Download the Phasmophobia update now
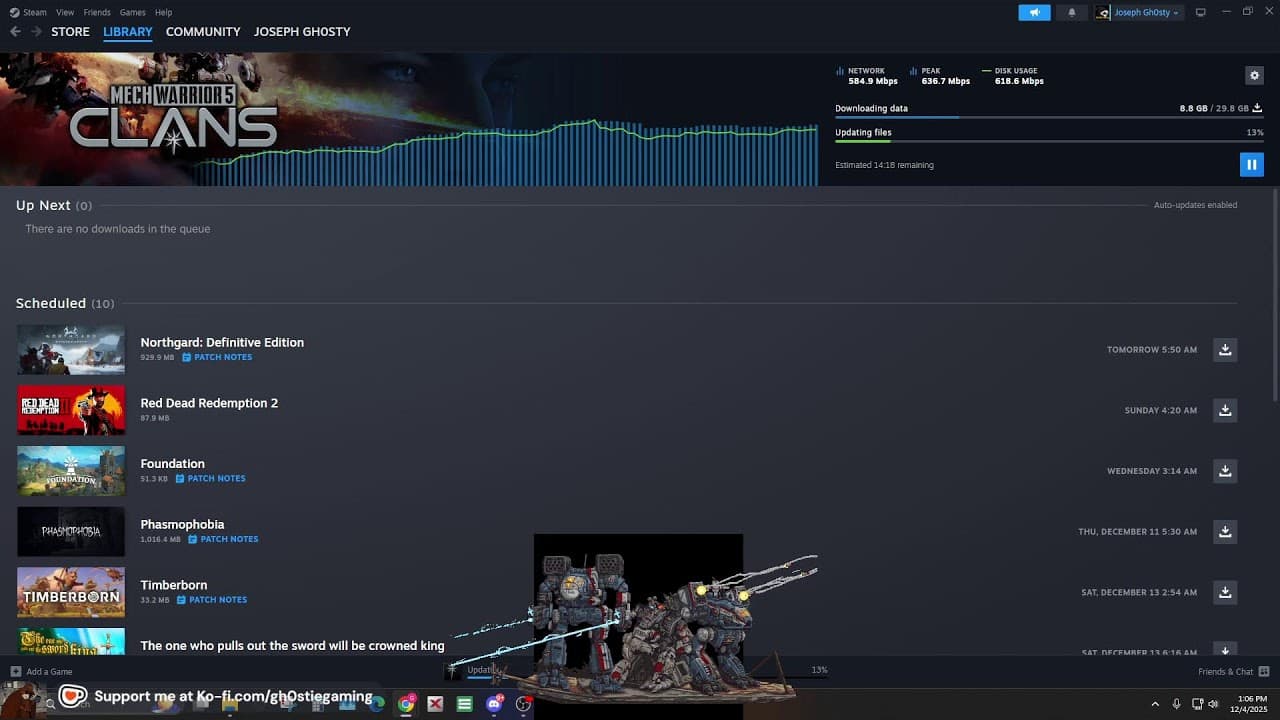Image resolution: width=1280 pixels, height=720 pixels. pos(1225,531)
